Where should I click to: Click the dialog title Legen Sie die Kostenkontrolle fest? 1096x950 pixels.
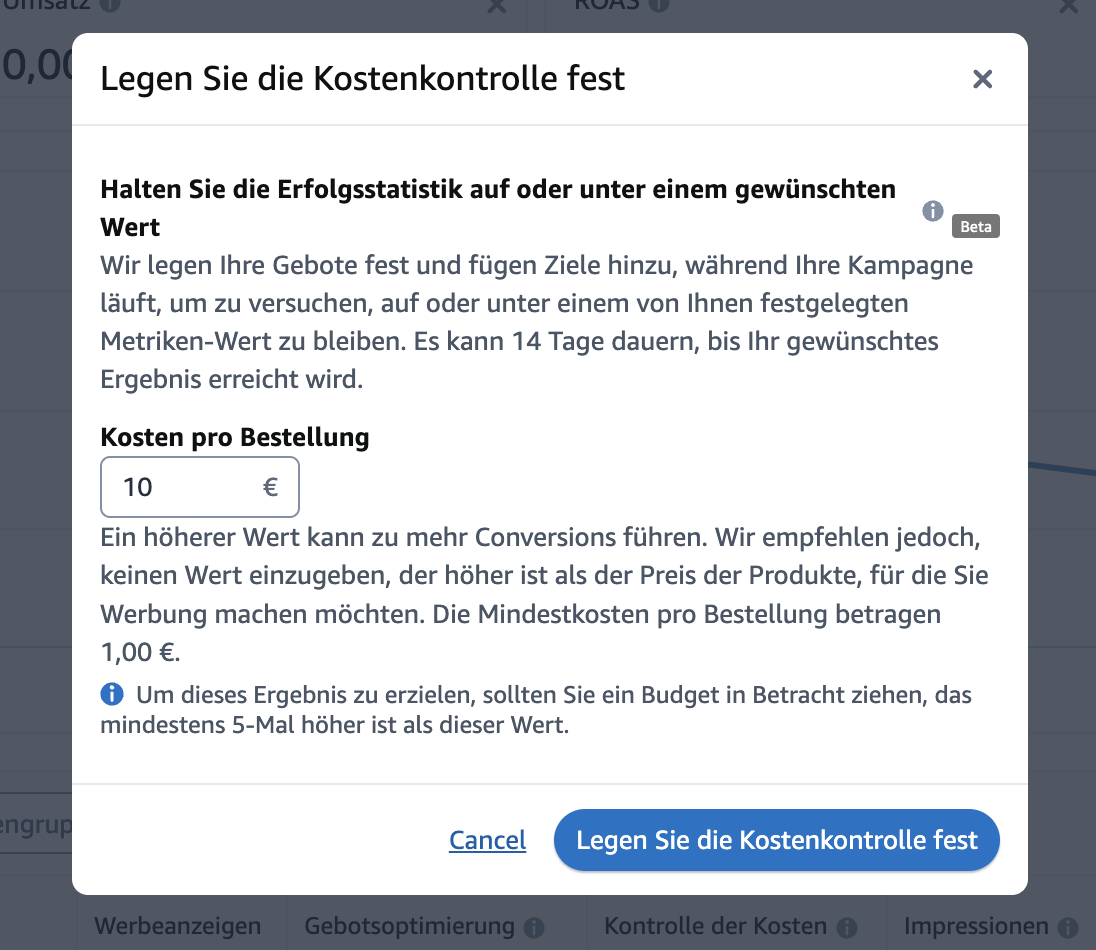[362, 78]
